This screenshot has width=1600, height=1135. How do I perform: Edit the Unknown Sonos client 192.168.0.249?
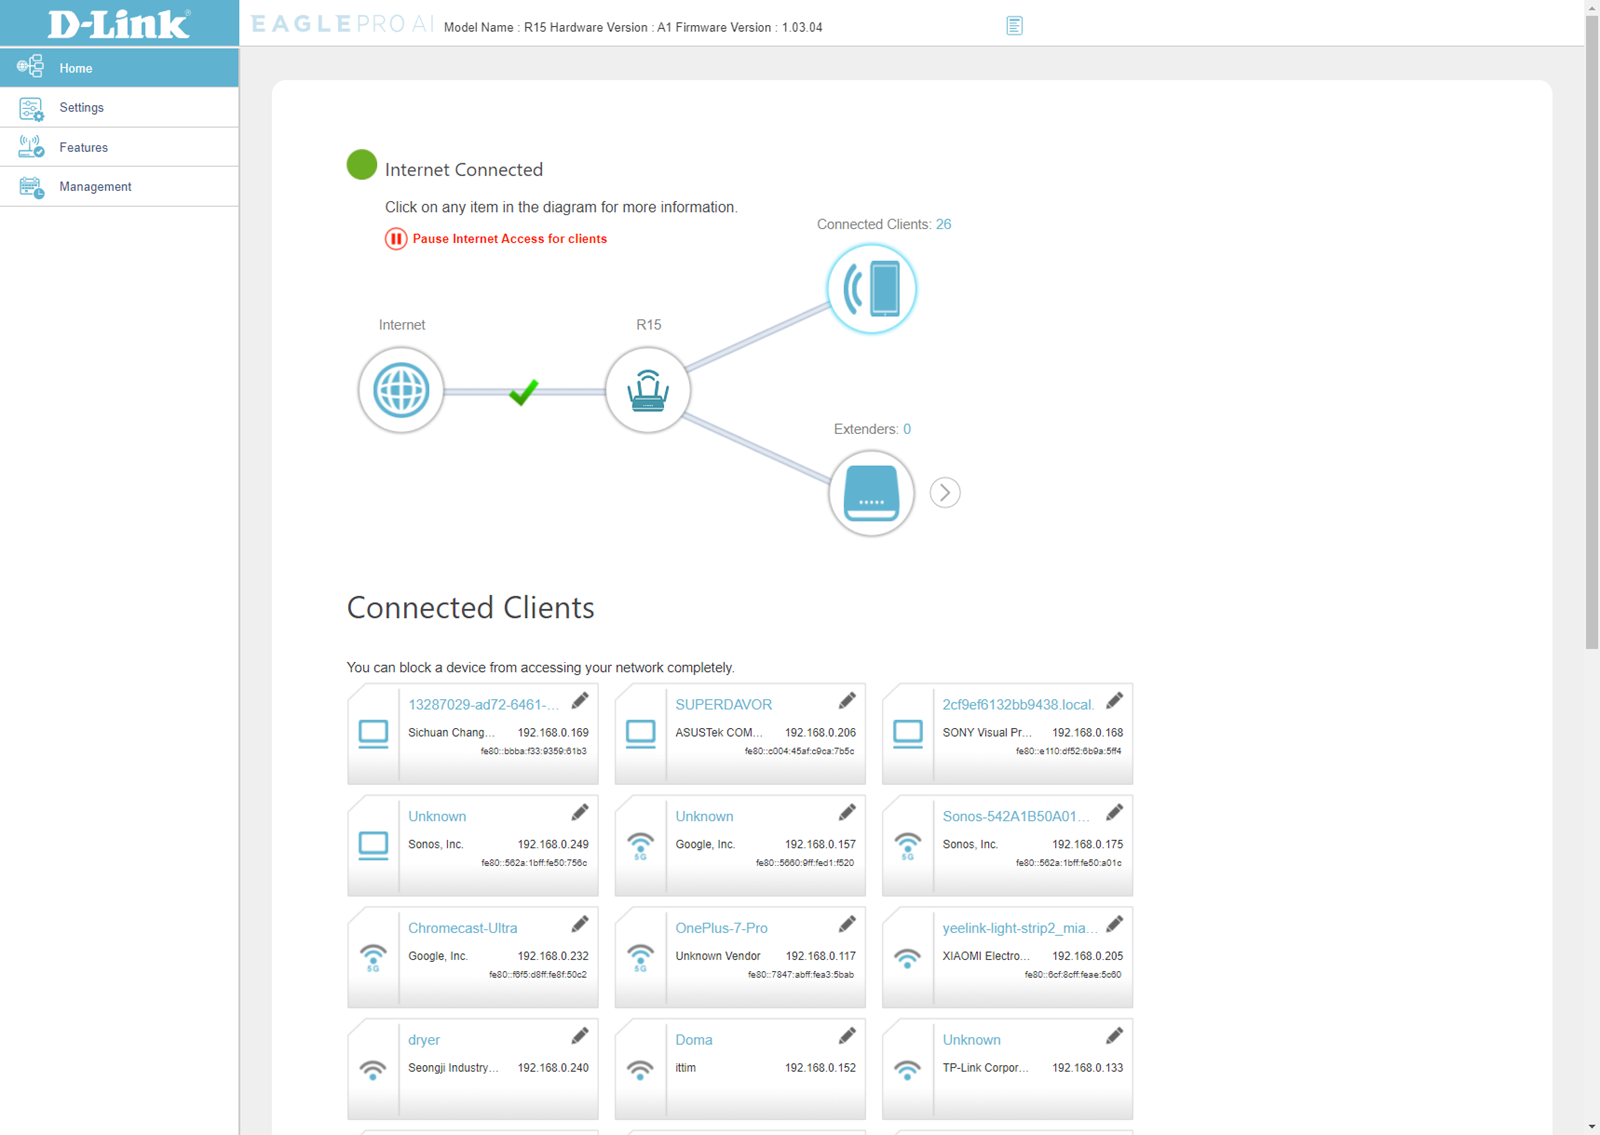580,813
